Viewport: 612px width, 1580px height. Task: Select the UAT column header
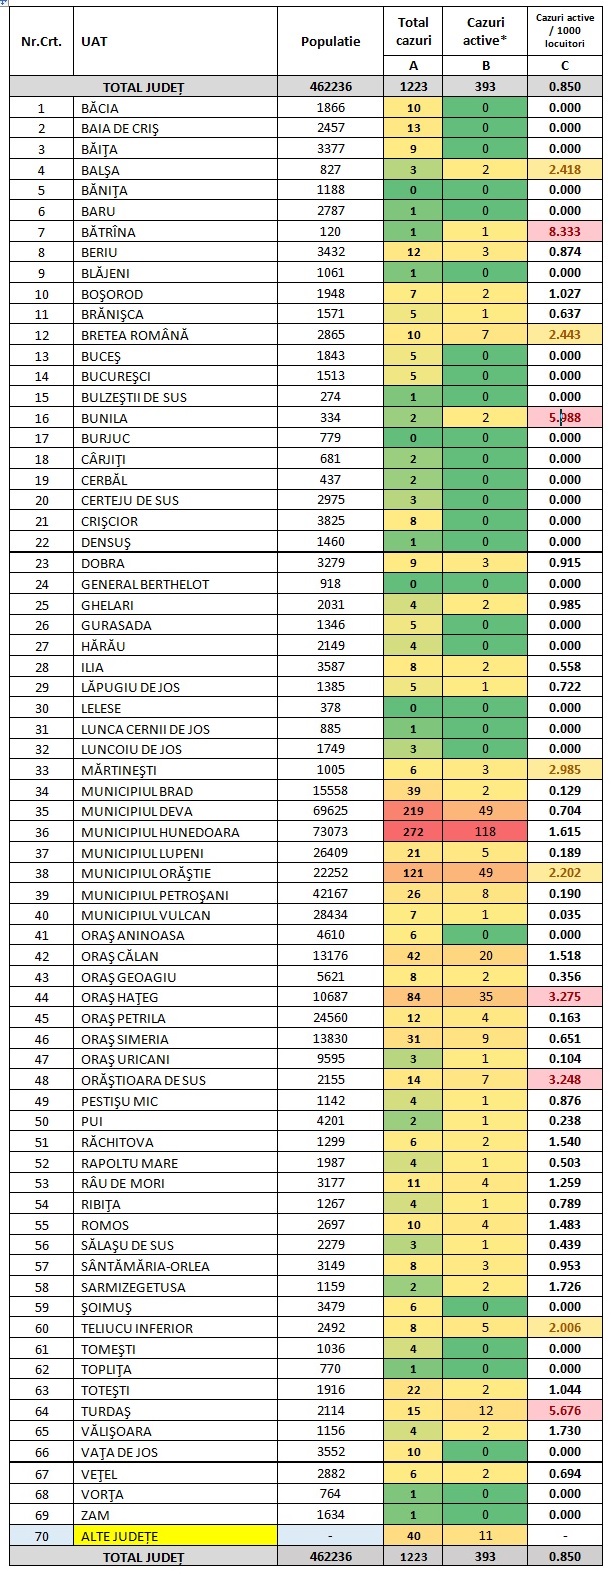pyautogui.click(x=95, y=42)
